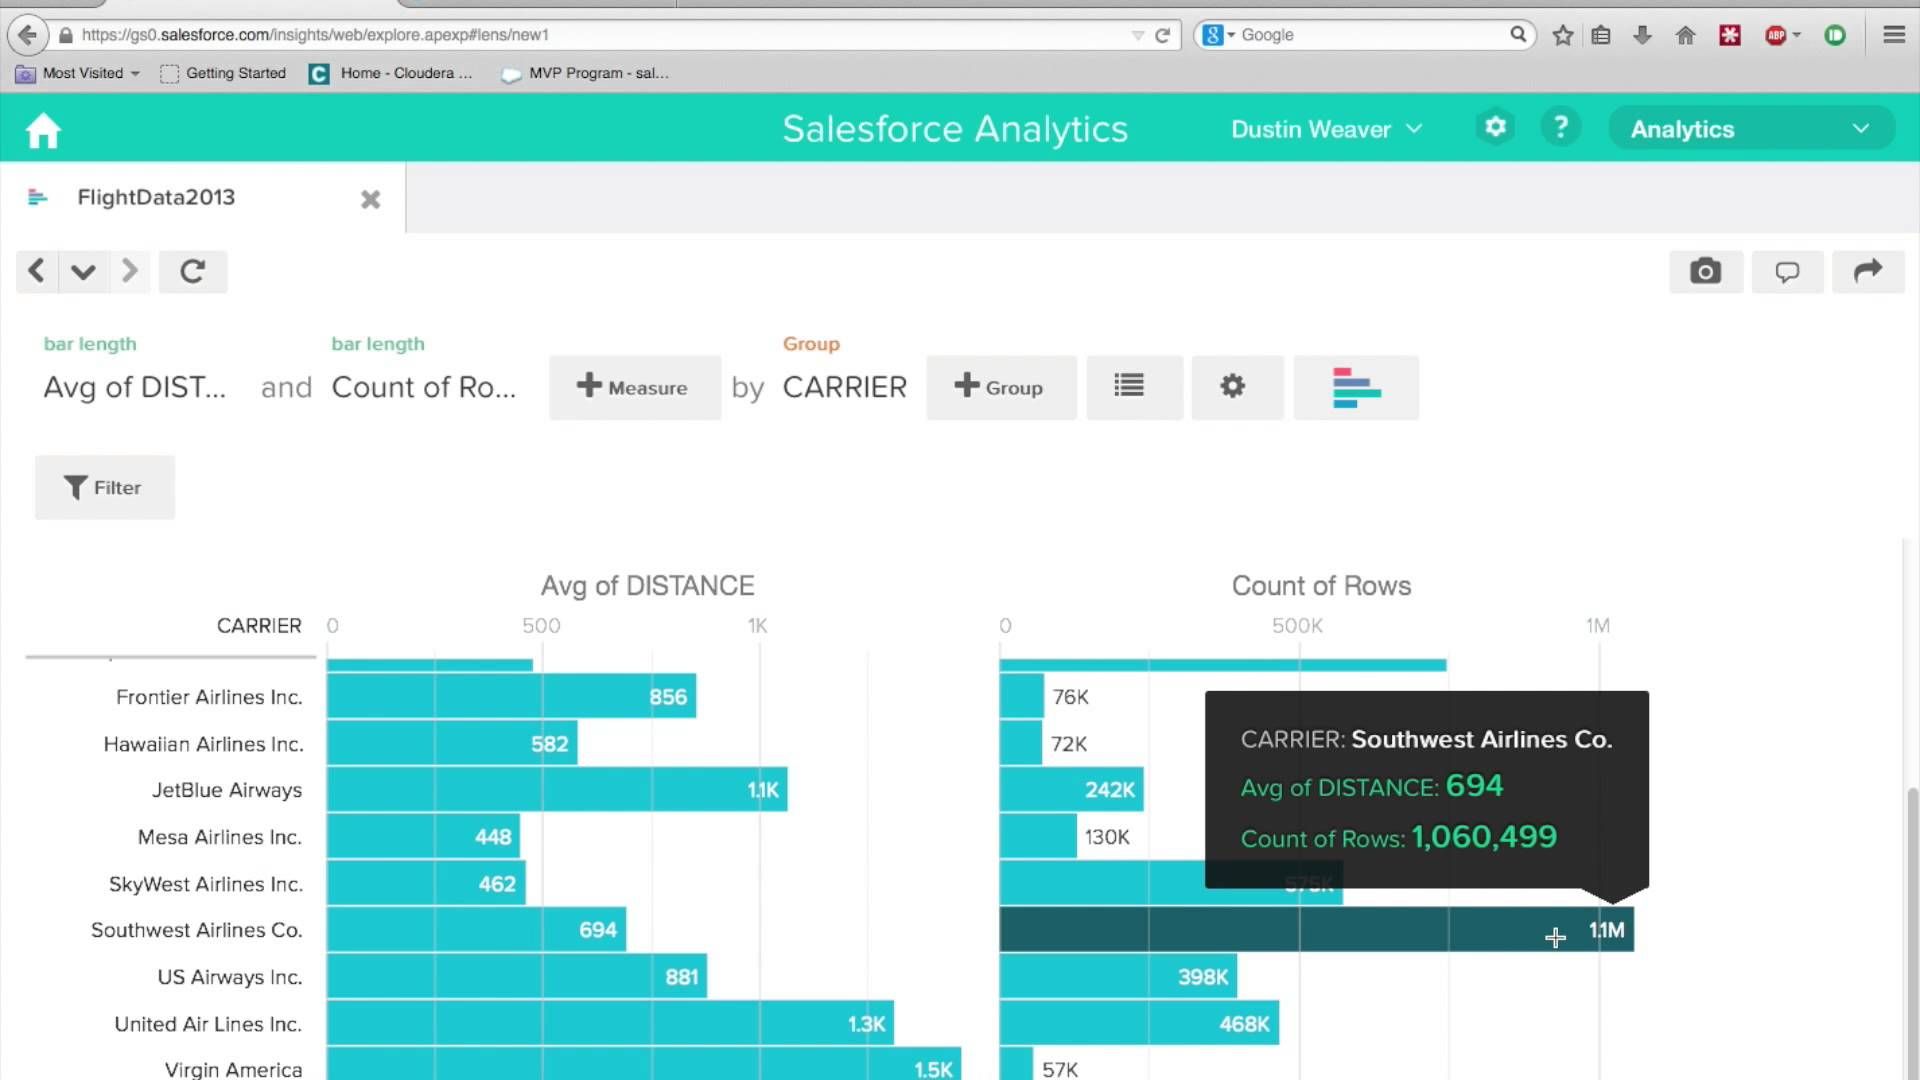Click SkyWest Airlines Inc. distance bar 462
1920x1080 pixels.
coord(426,883)
